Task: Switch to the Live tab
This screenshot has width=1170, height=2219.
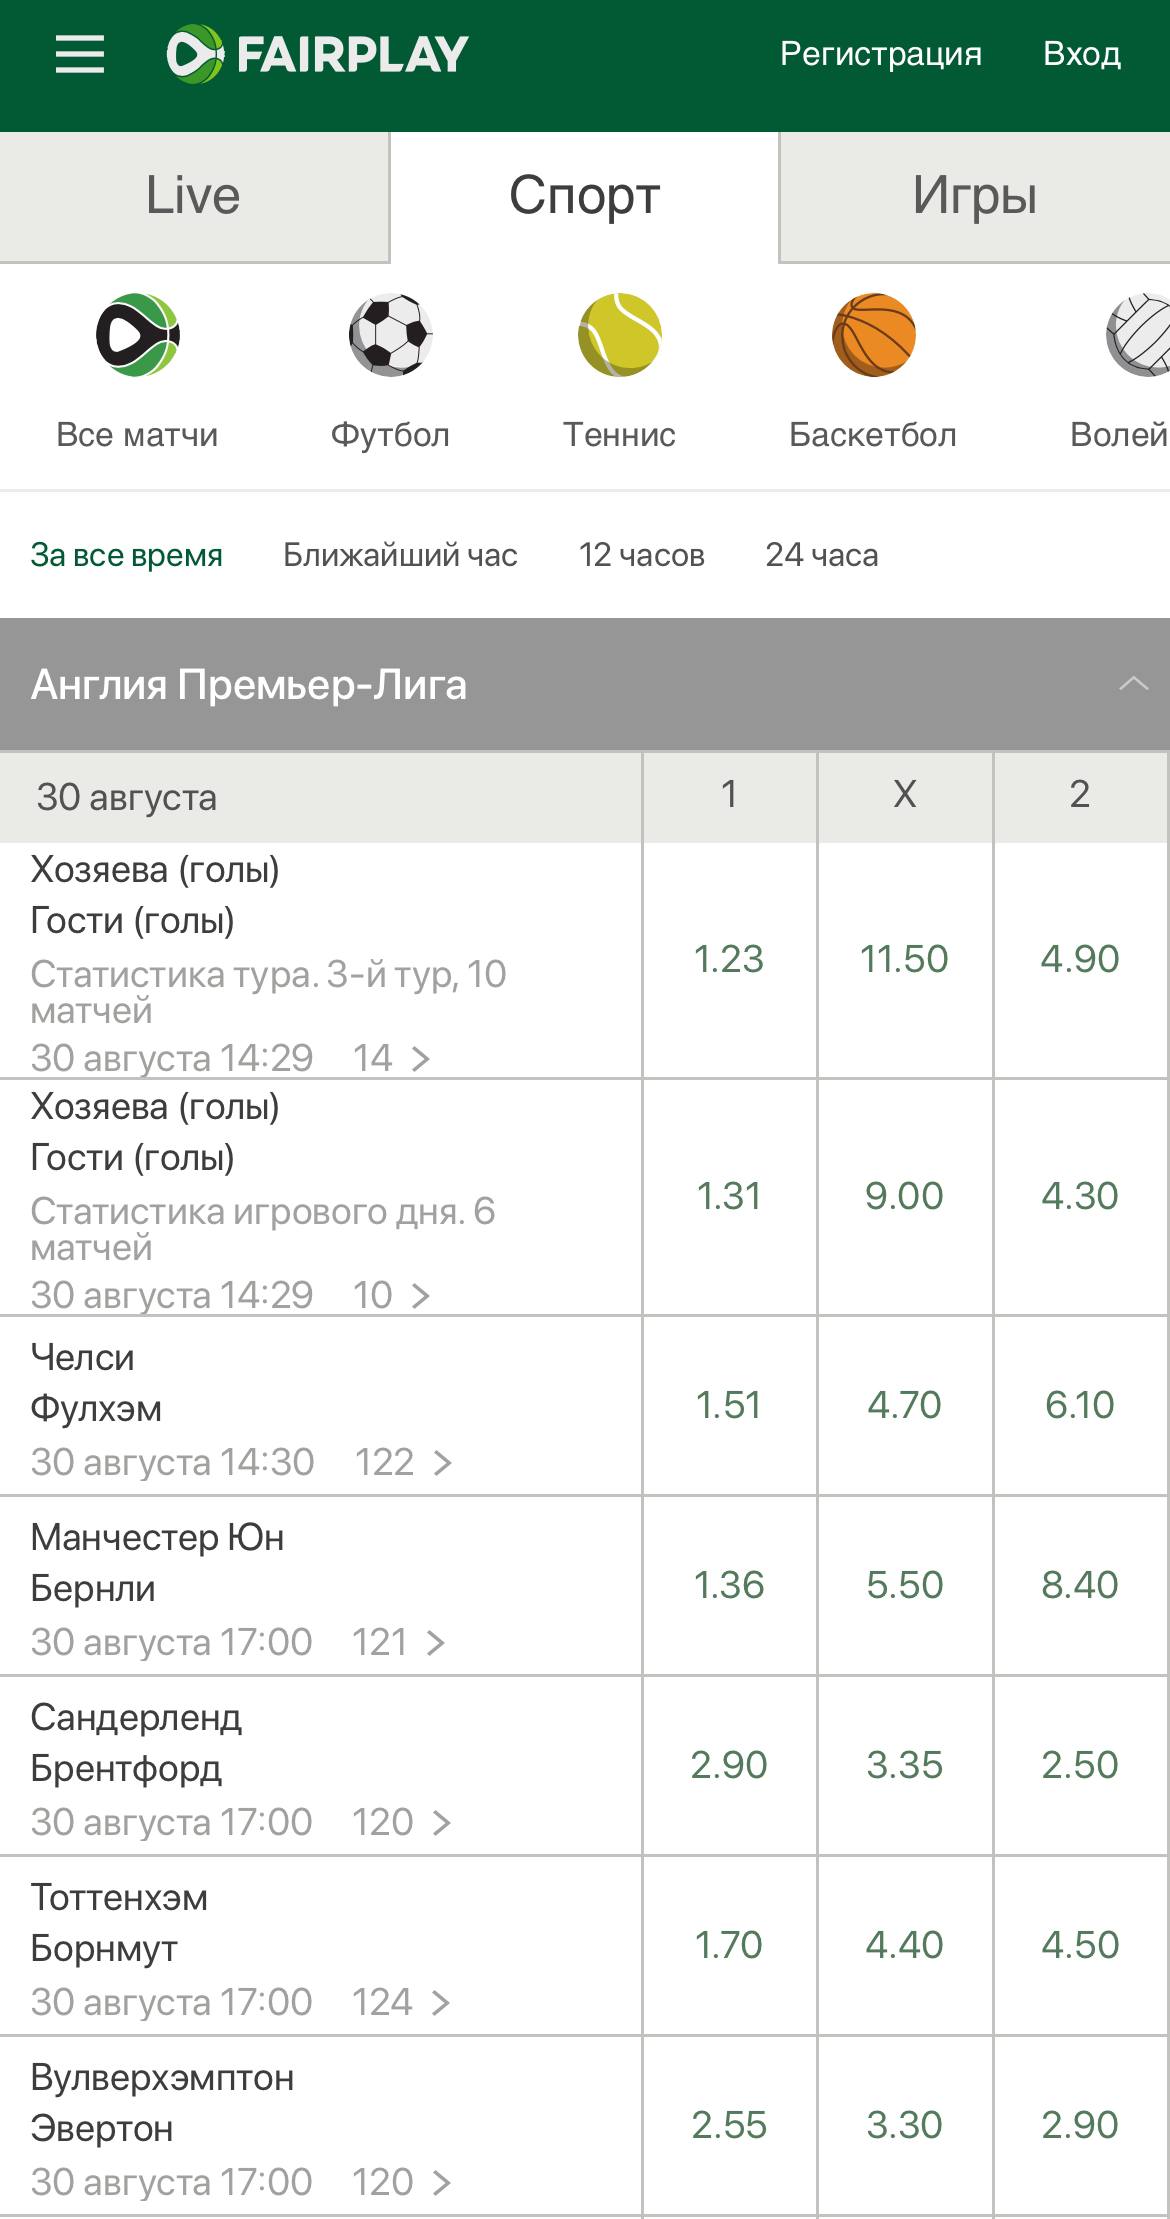Action: [194, 196]
